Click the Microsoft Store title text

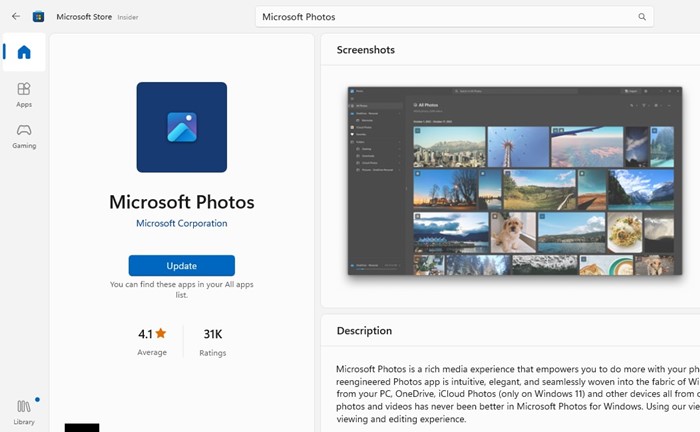pos(84,17)
